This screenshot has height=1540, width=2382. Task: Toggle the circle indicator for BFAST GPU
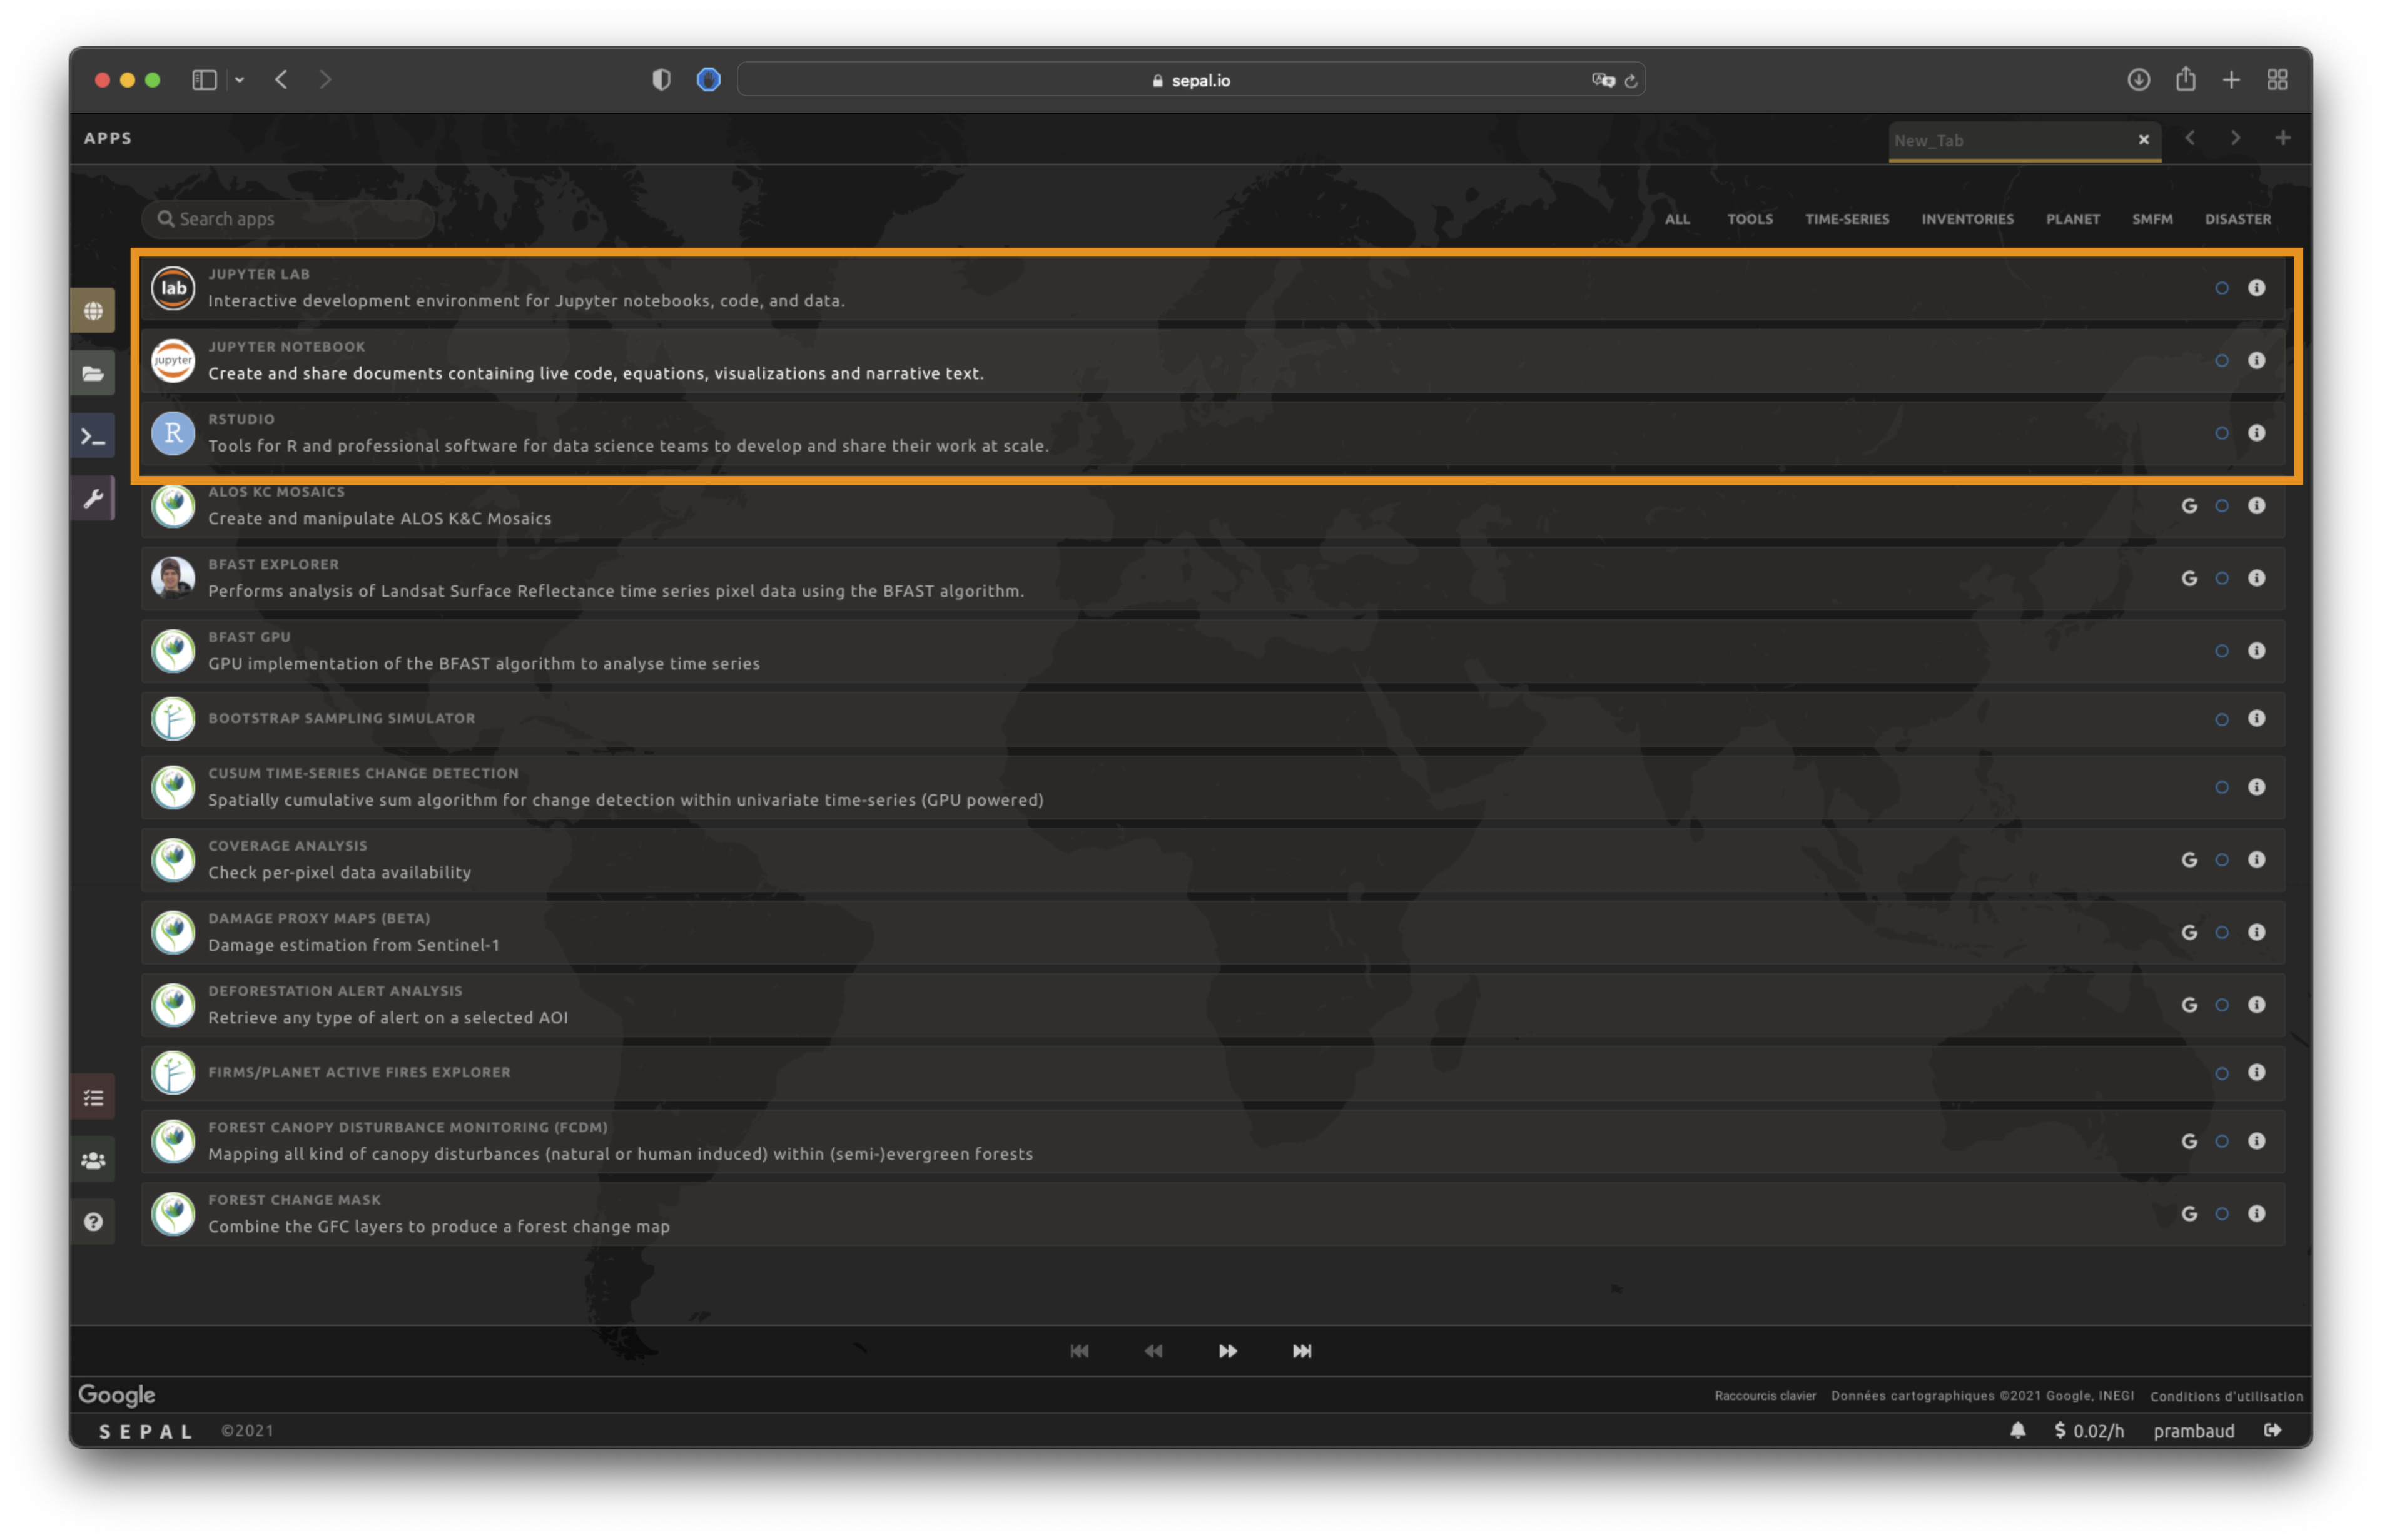tap(2221, 651)
